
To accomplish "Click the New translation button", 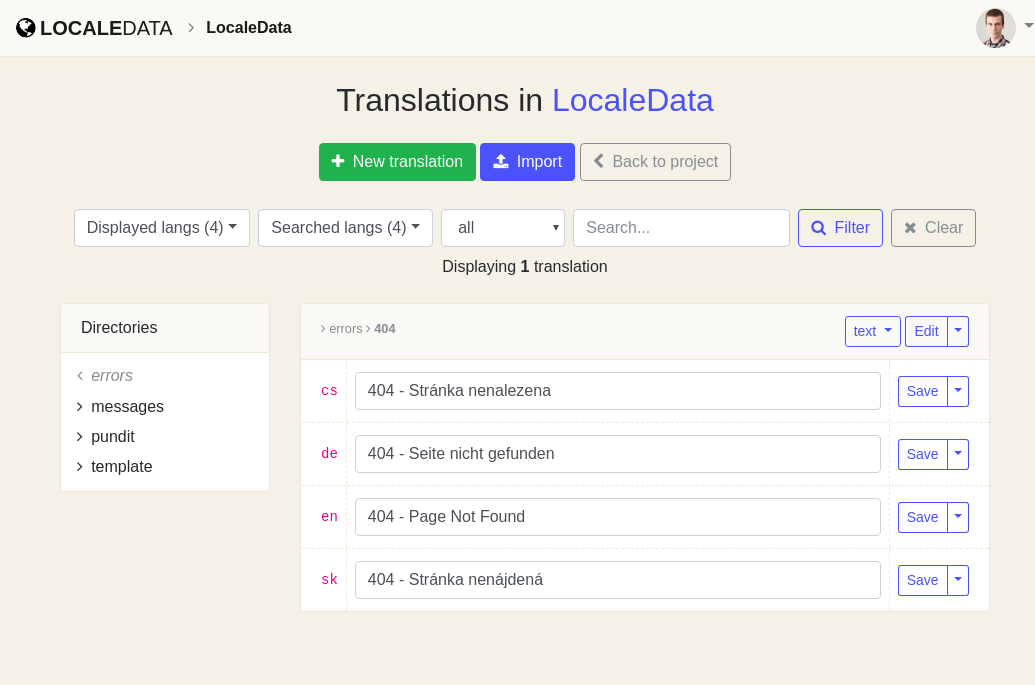I will (397, 162).
